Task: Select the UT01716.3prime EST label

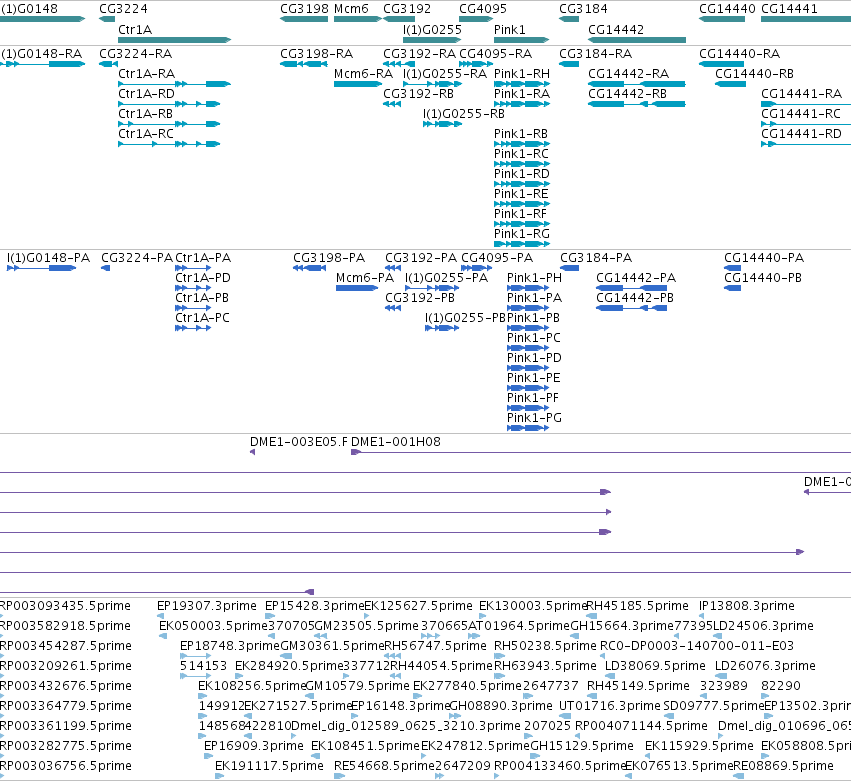Action: 610,707
